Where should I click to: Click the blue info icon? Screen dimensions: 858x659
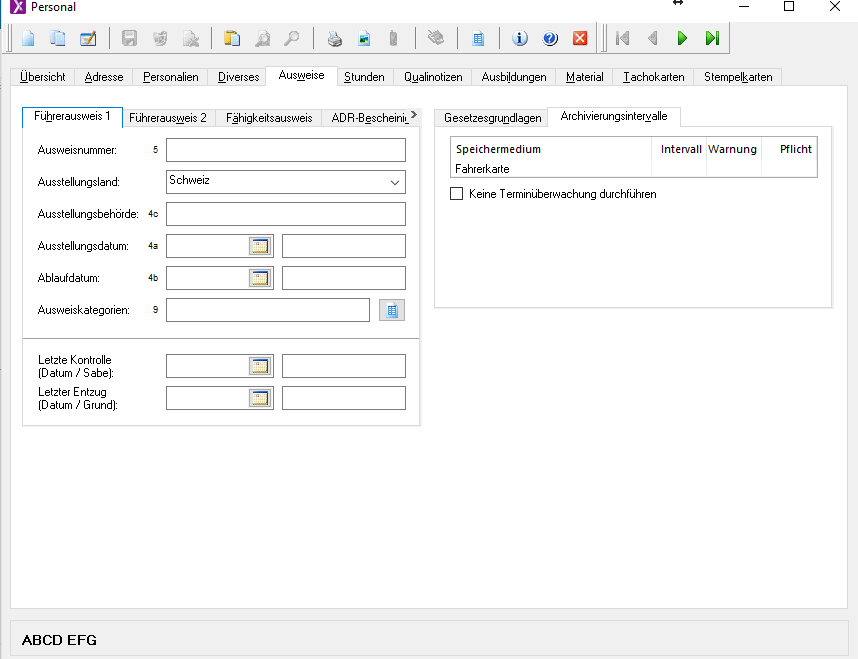[x=519, y=39]
